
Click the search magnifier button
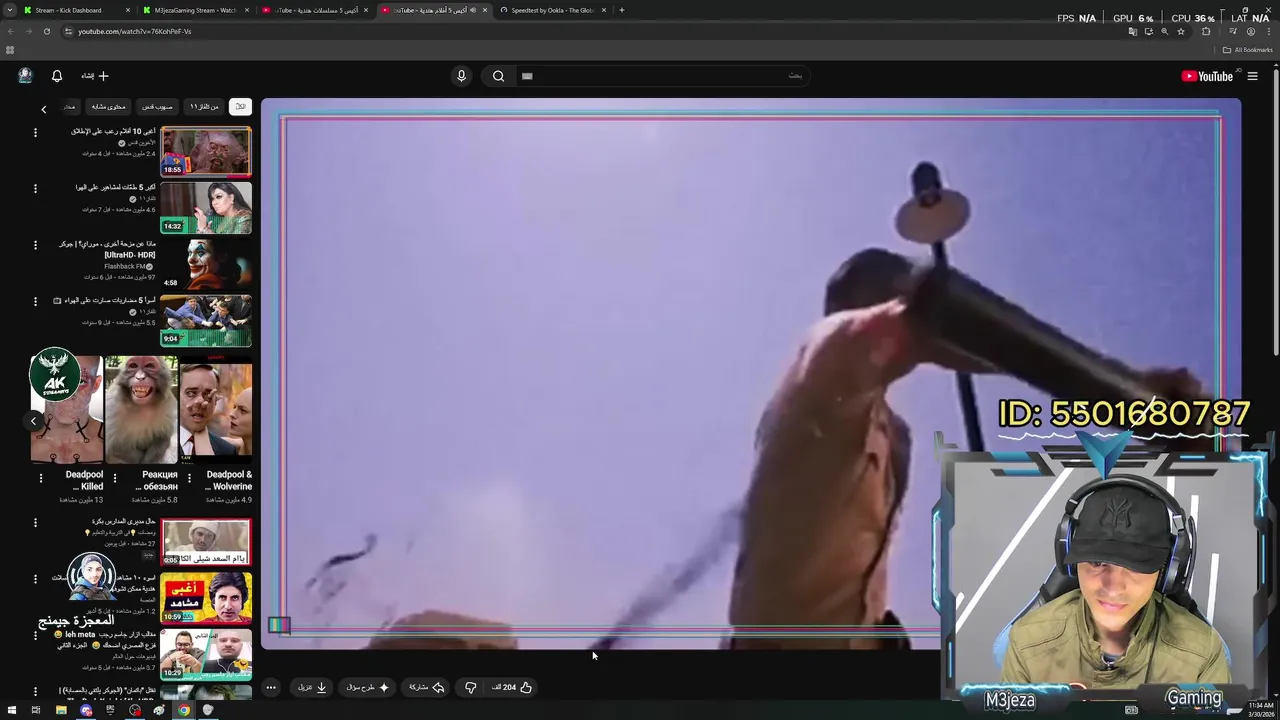[498, 76]
